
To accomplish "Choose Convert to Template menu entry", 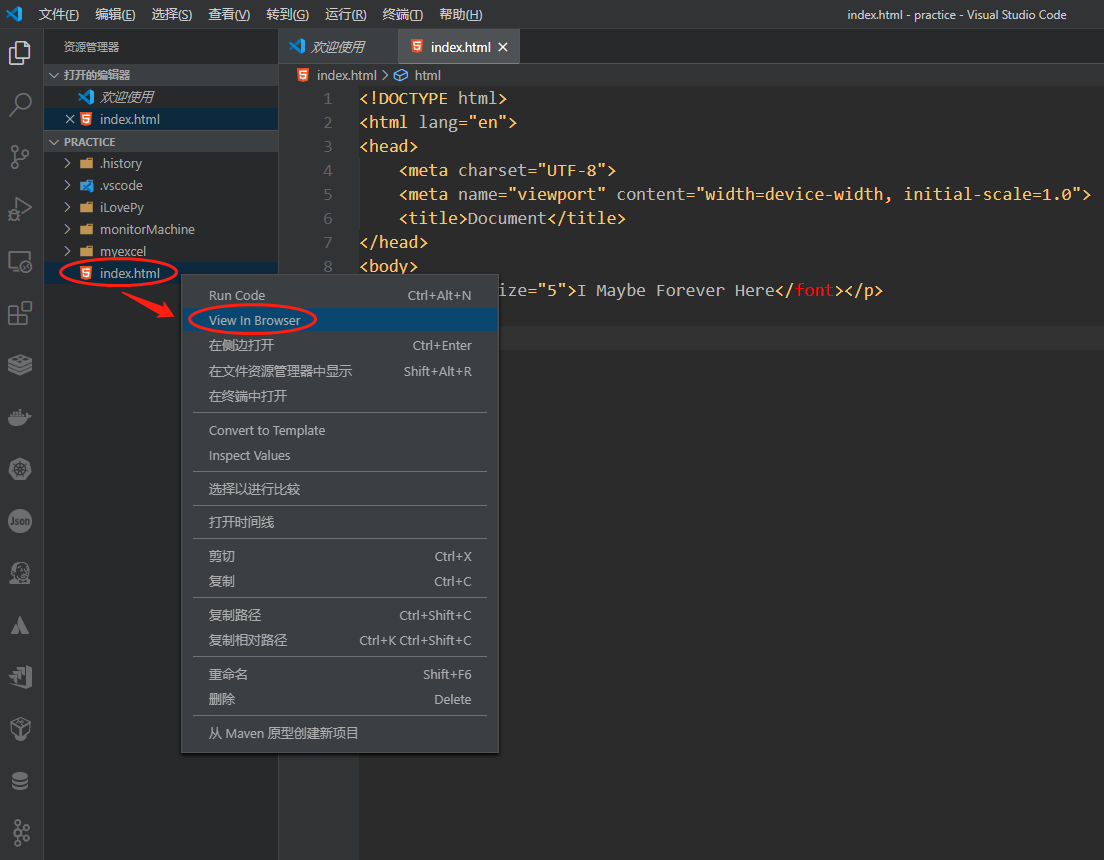I will click(339, 430).
